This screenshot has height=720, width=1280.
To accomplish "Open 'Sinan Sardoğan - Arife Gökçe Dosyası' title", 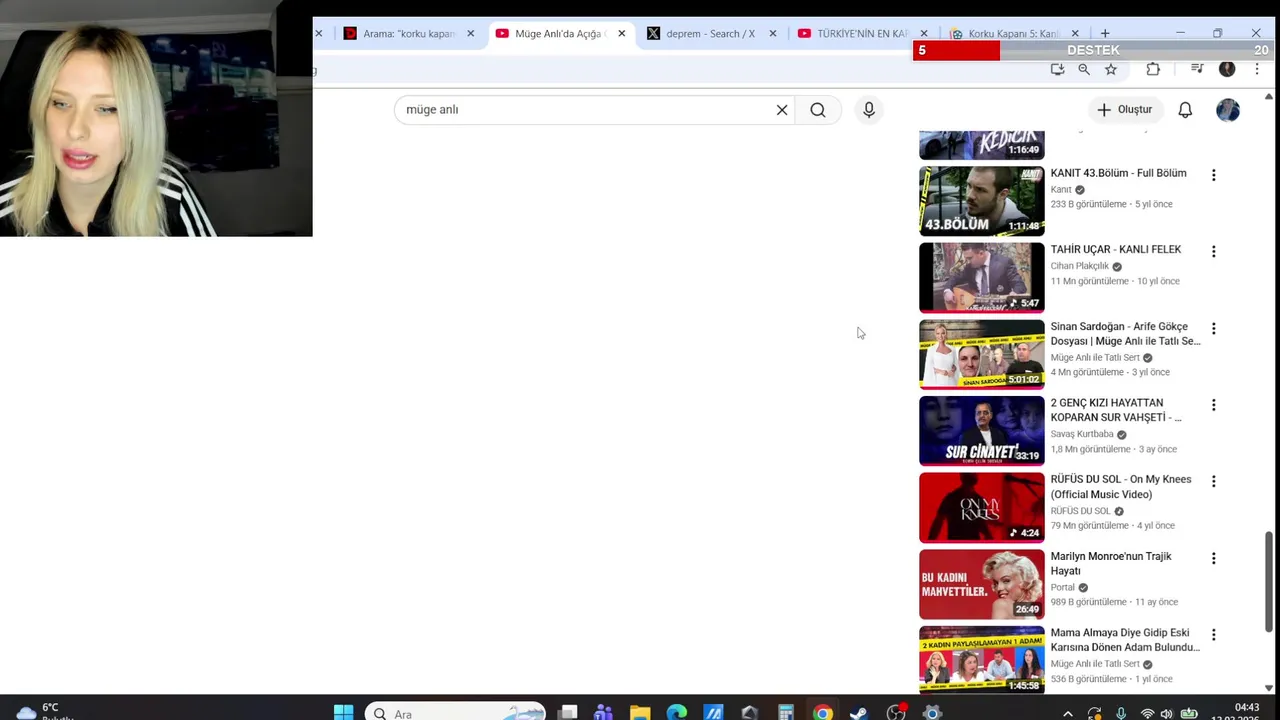I will coord(1125,334).
